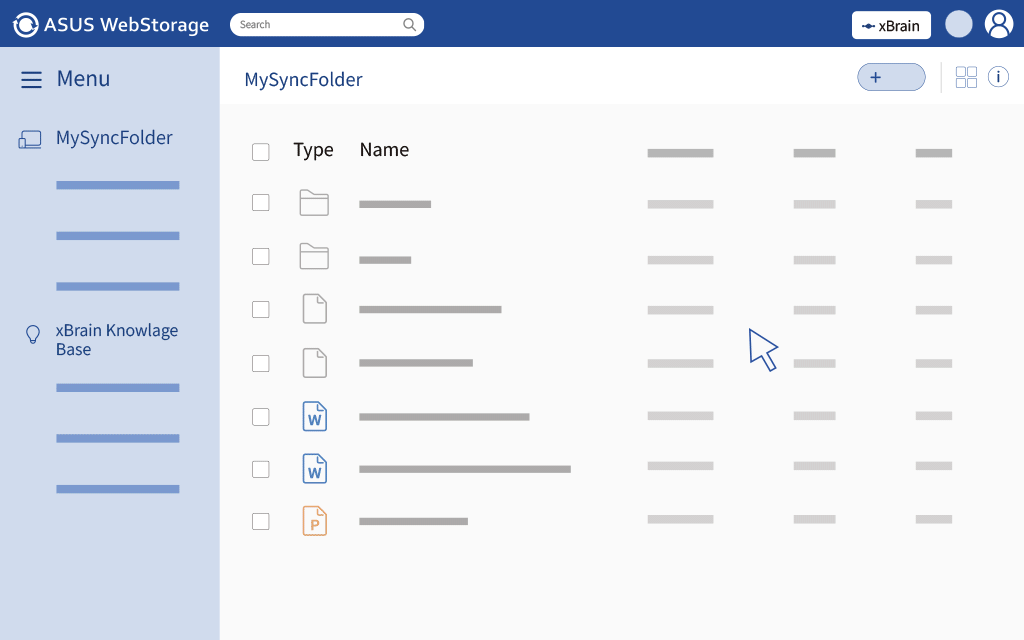Open the PowerPoint file icon
The image size is (1024, 640).
315,521
